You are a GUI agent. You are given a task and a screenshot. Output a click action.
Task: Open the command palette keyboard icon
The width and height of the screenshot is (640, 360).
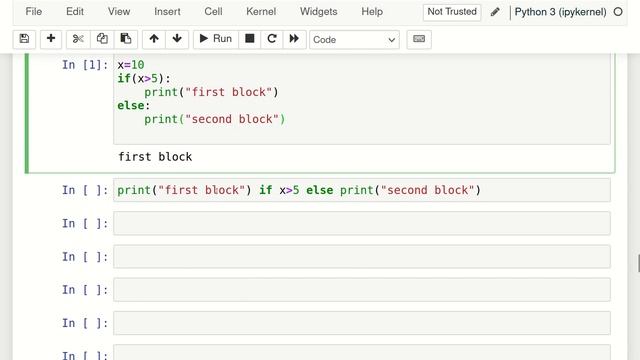tap(419, 39)
